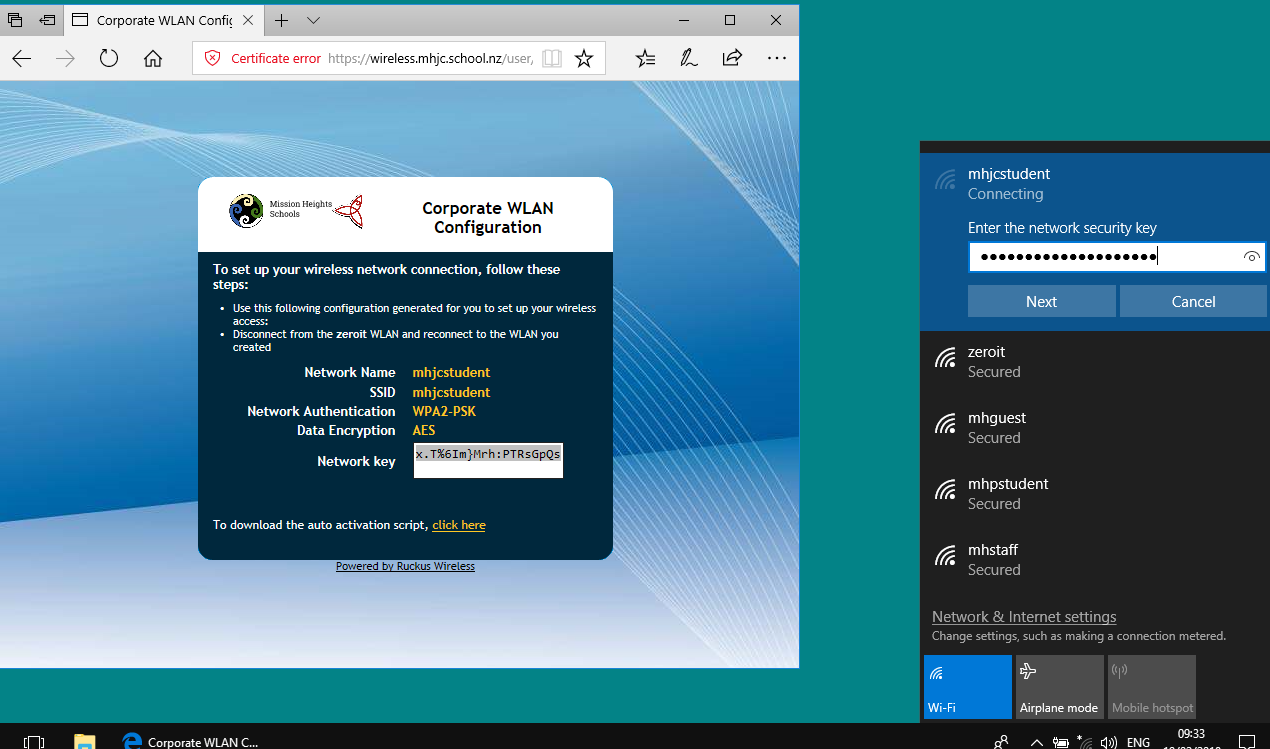The width and height of the screenshot is (1270, 749).
Task: Toggle the Wi-Fi quick action tile
Action: coord(968,686)
